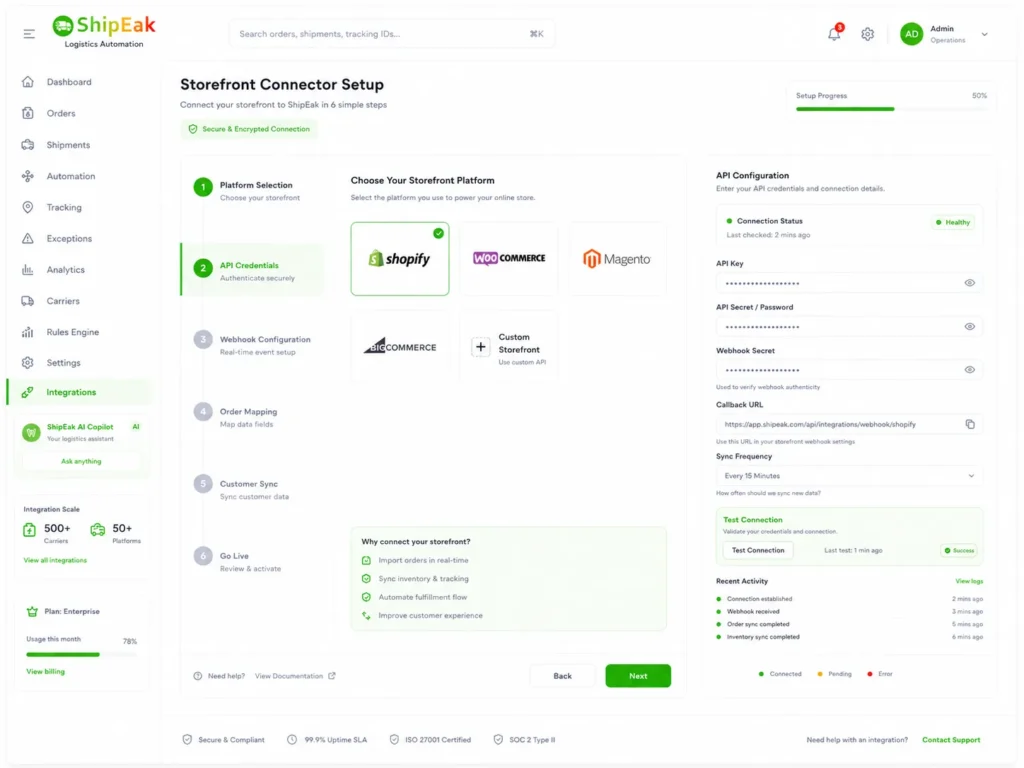Screen dimensions: 1024x768
Task: Click the usage this month progress bar
Action: click(82, 654)
